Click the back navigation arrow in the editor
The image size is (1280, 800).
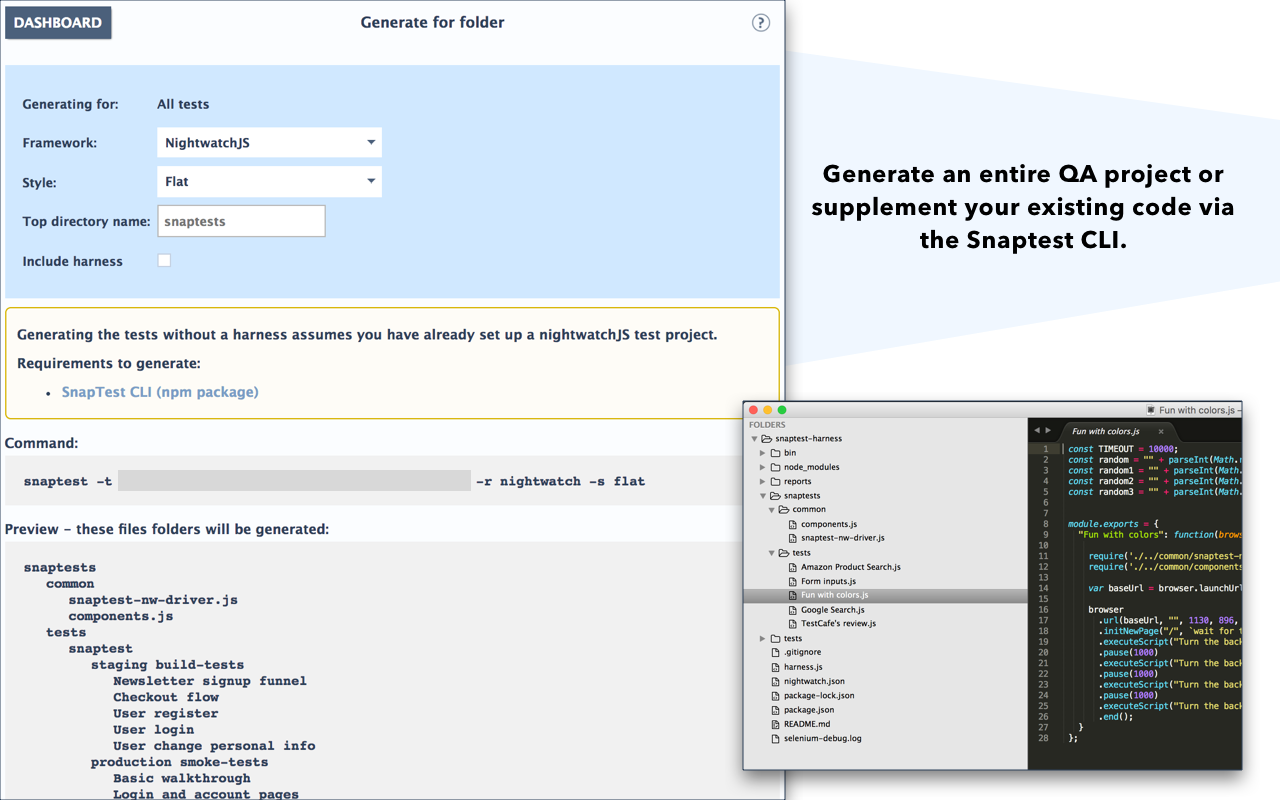click(x=1037, y=430)
